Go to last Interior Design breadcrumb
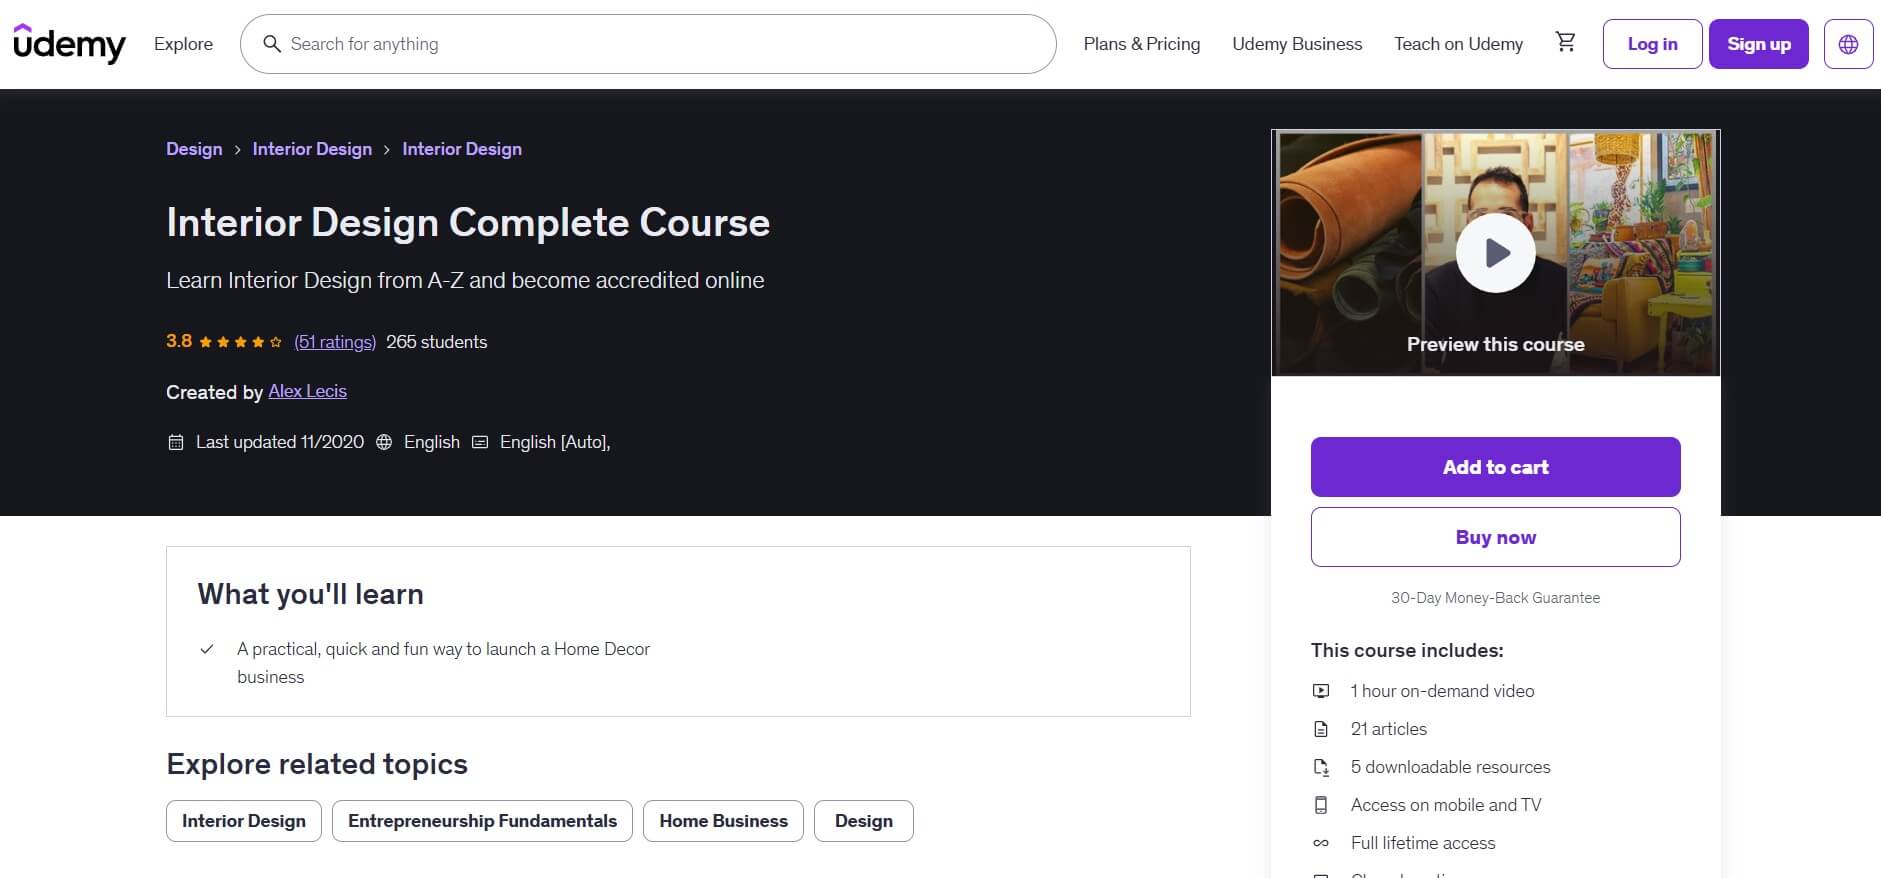 462,149
